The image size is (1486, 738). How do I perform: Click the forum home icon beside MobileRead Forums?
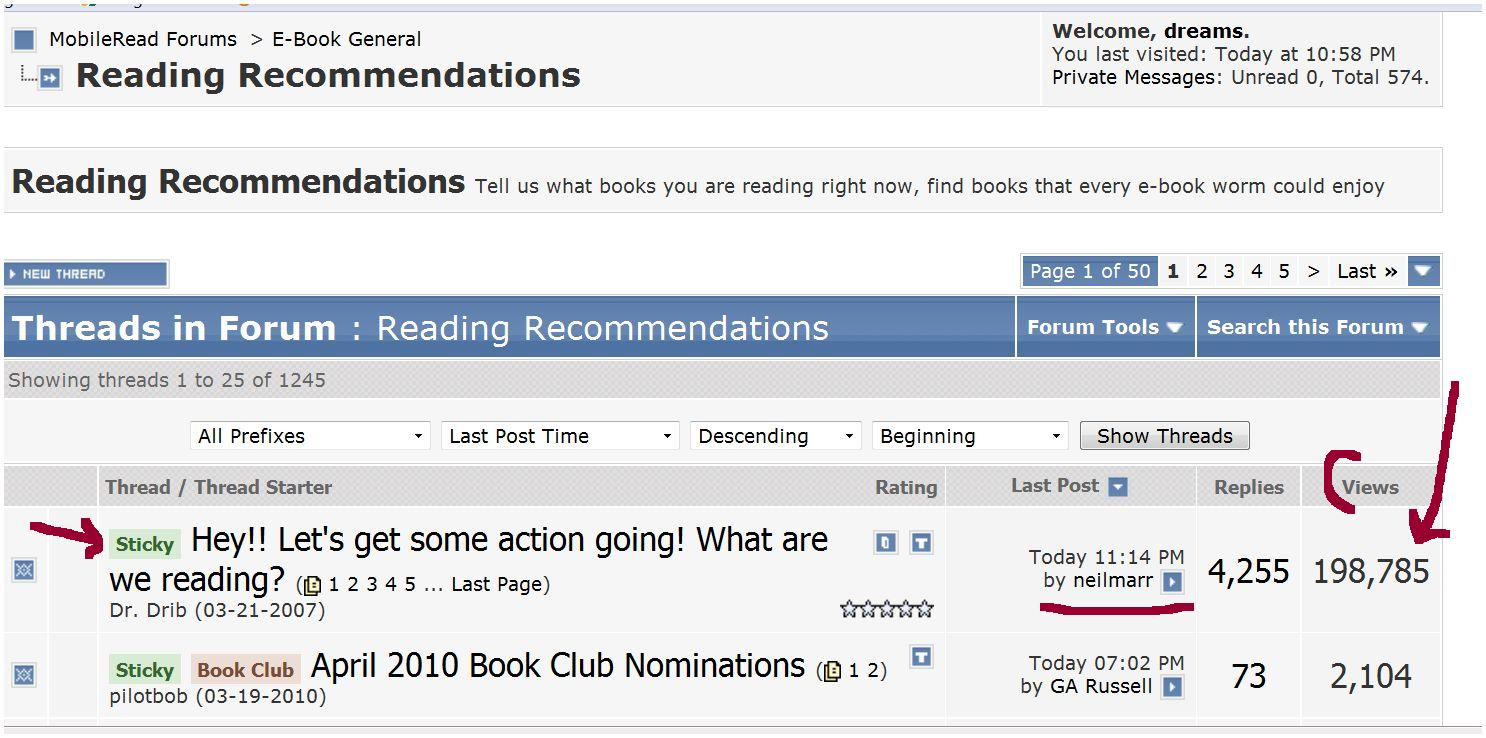pos(24,41)
